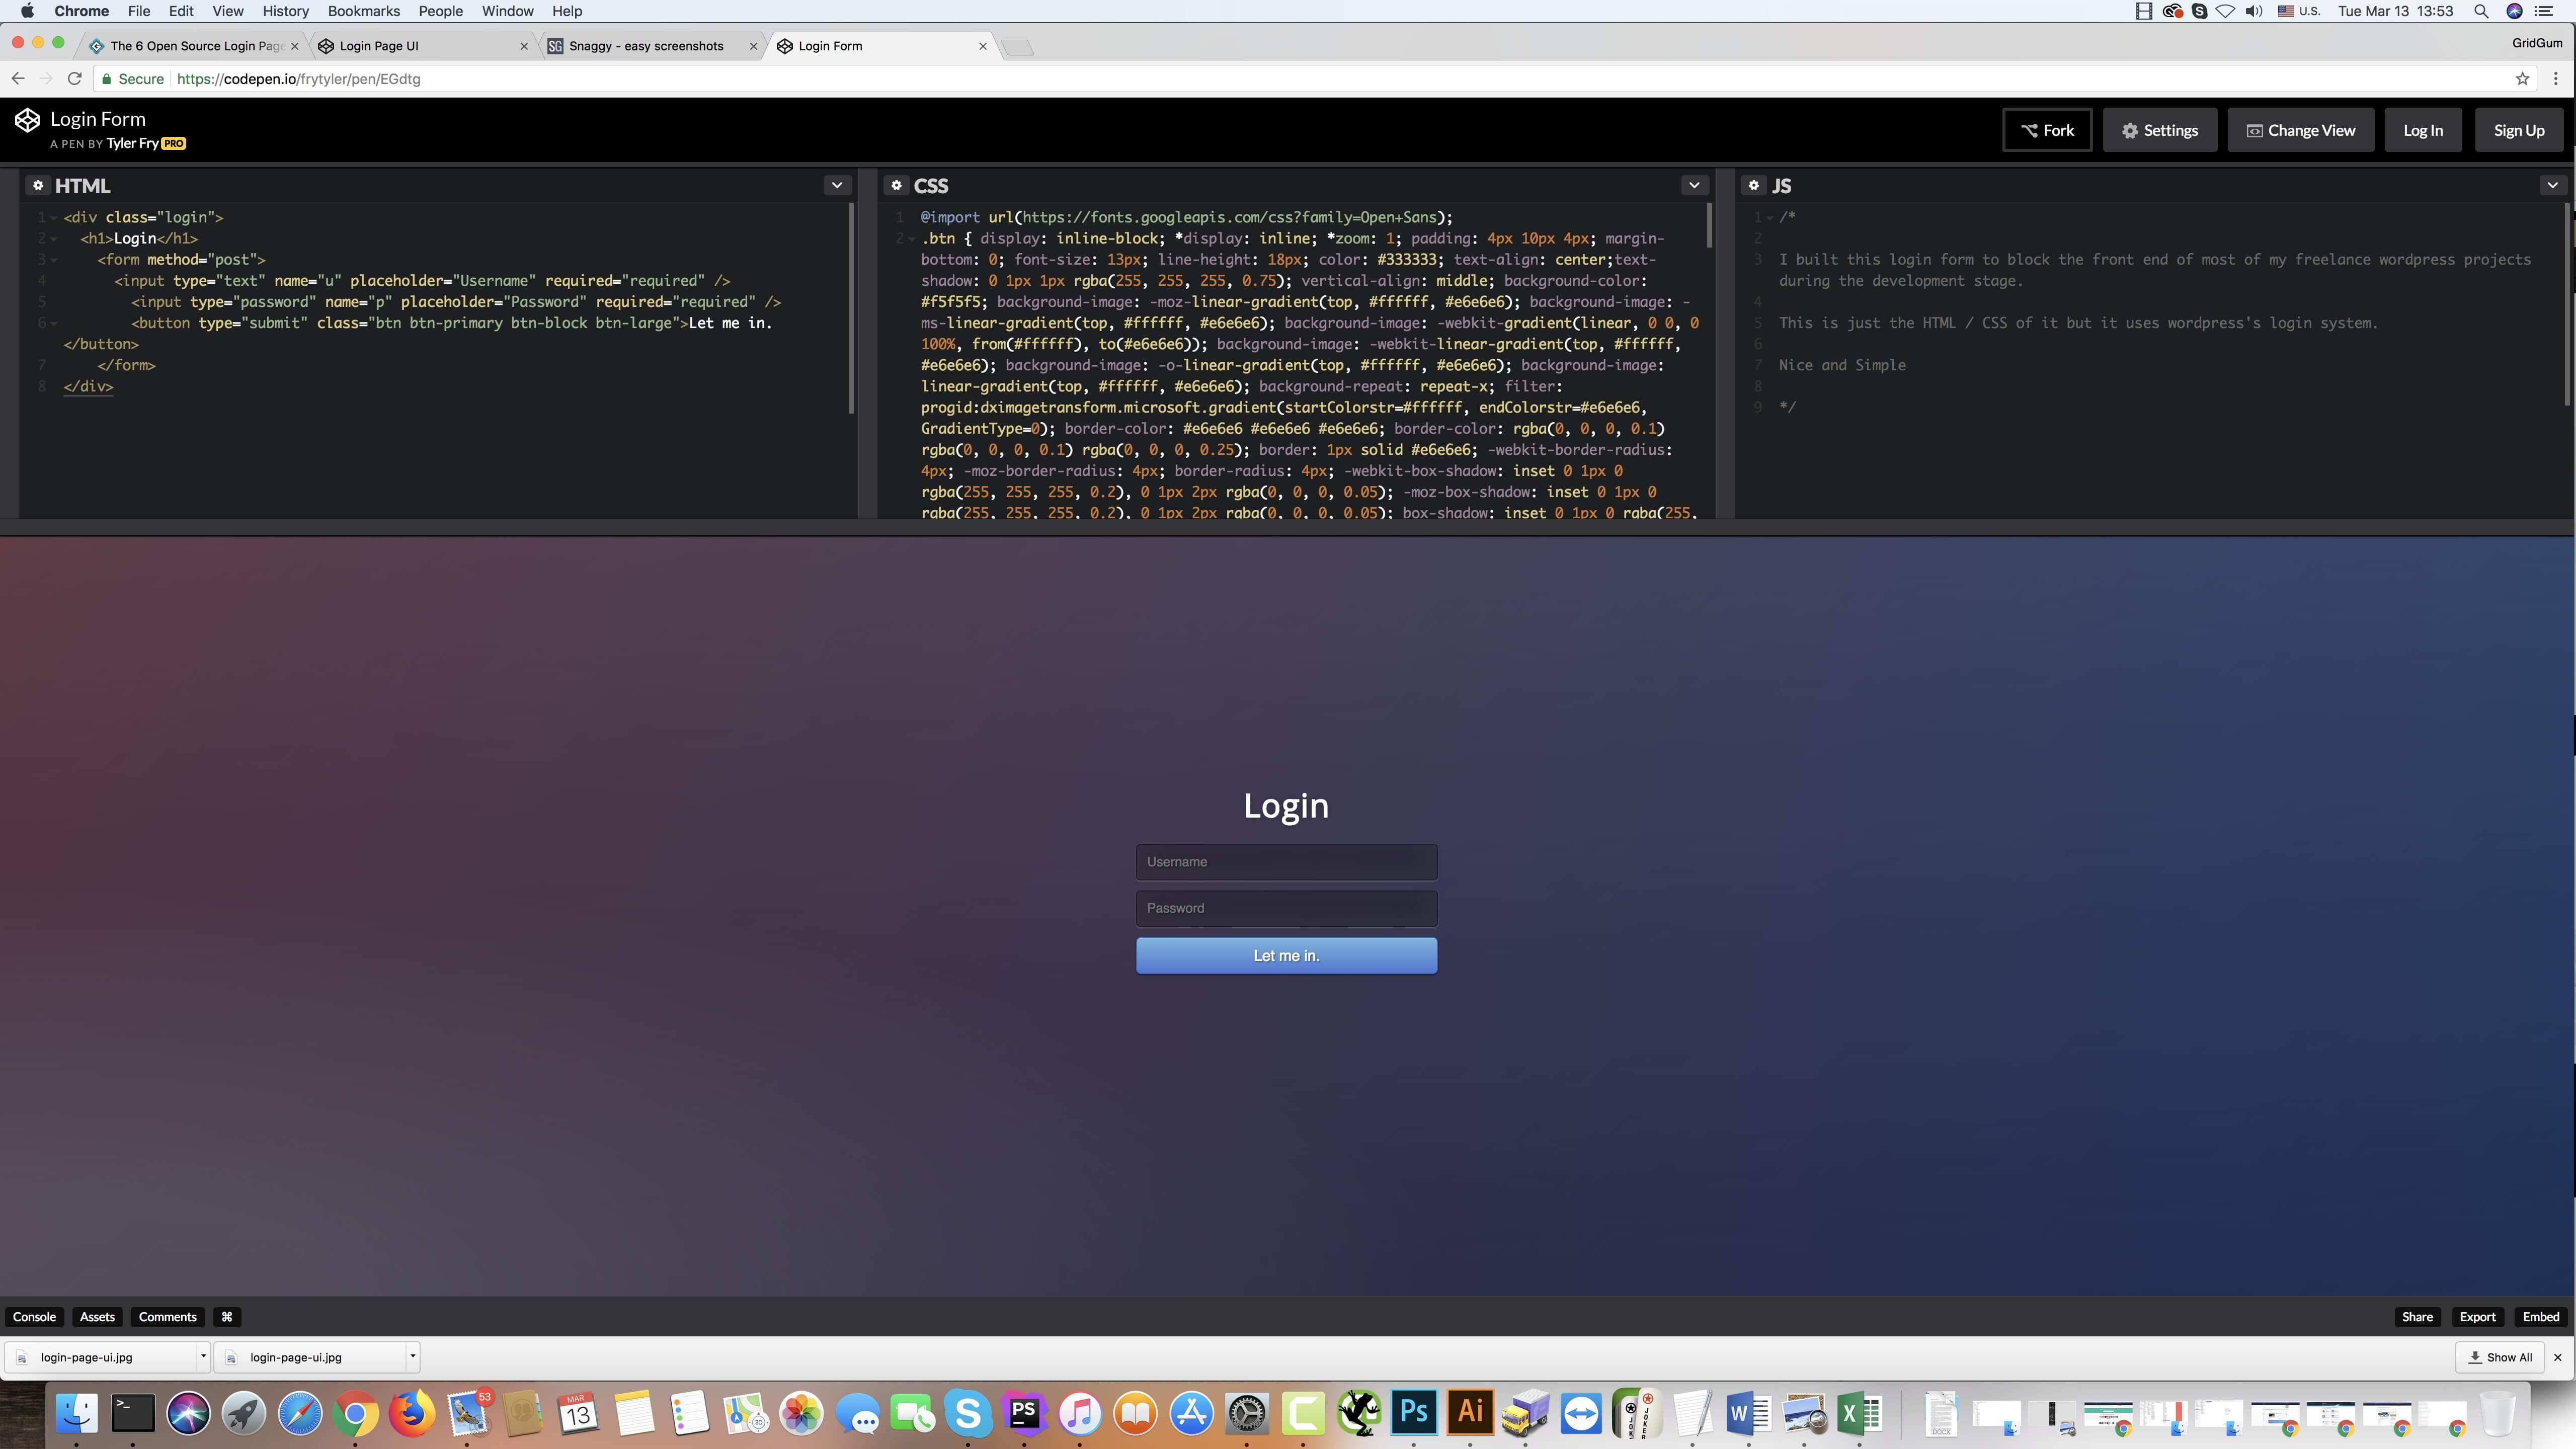Open Illustrator from the dock
The width and height of the screenshot is (2576, 1449).
click(1470, 1413)
